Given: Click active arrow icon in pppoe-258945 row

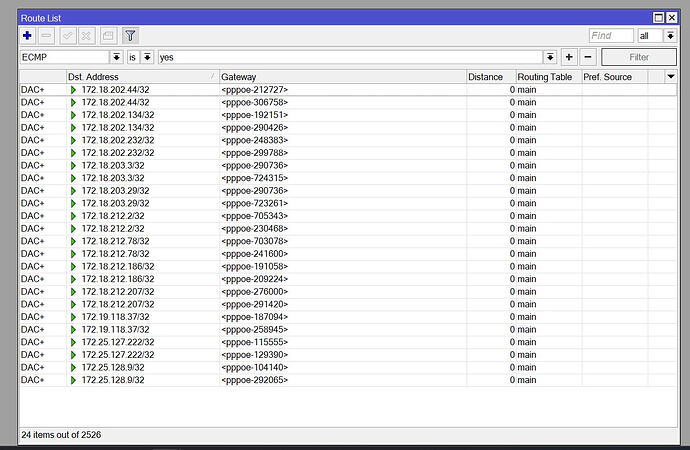Looking at the screenshot, I should coord(73,330).
